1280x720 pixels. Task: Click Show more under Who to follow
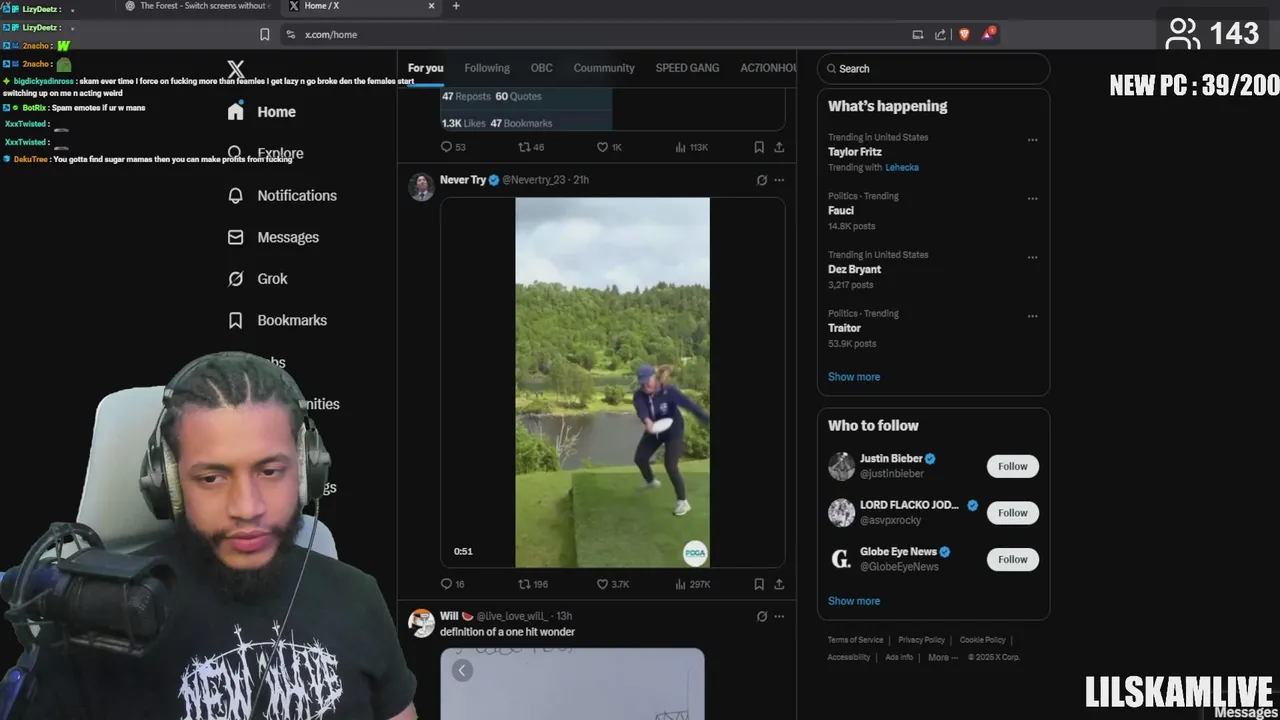point(854,601)
